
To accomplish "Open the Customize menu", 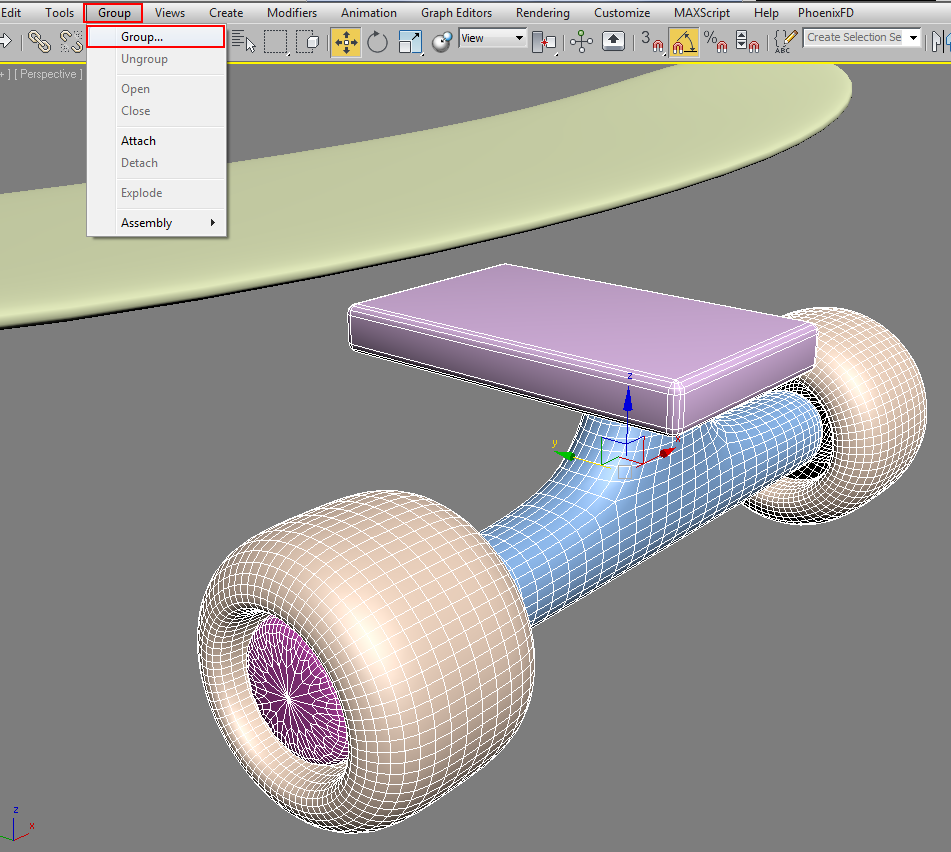I will pyautogui.click(x=622, y=13).
